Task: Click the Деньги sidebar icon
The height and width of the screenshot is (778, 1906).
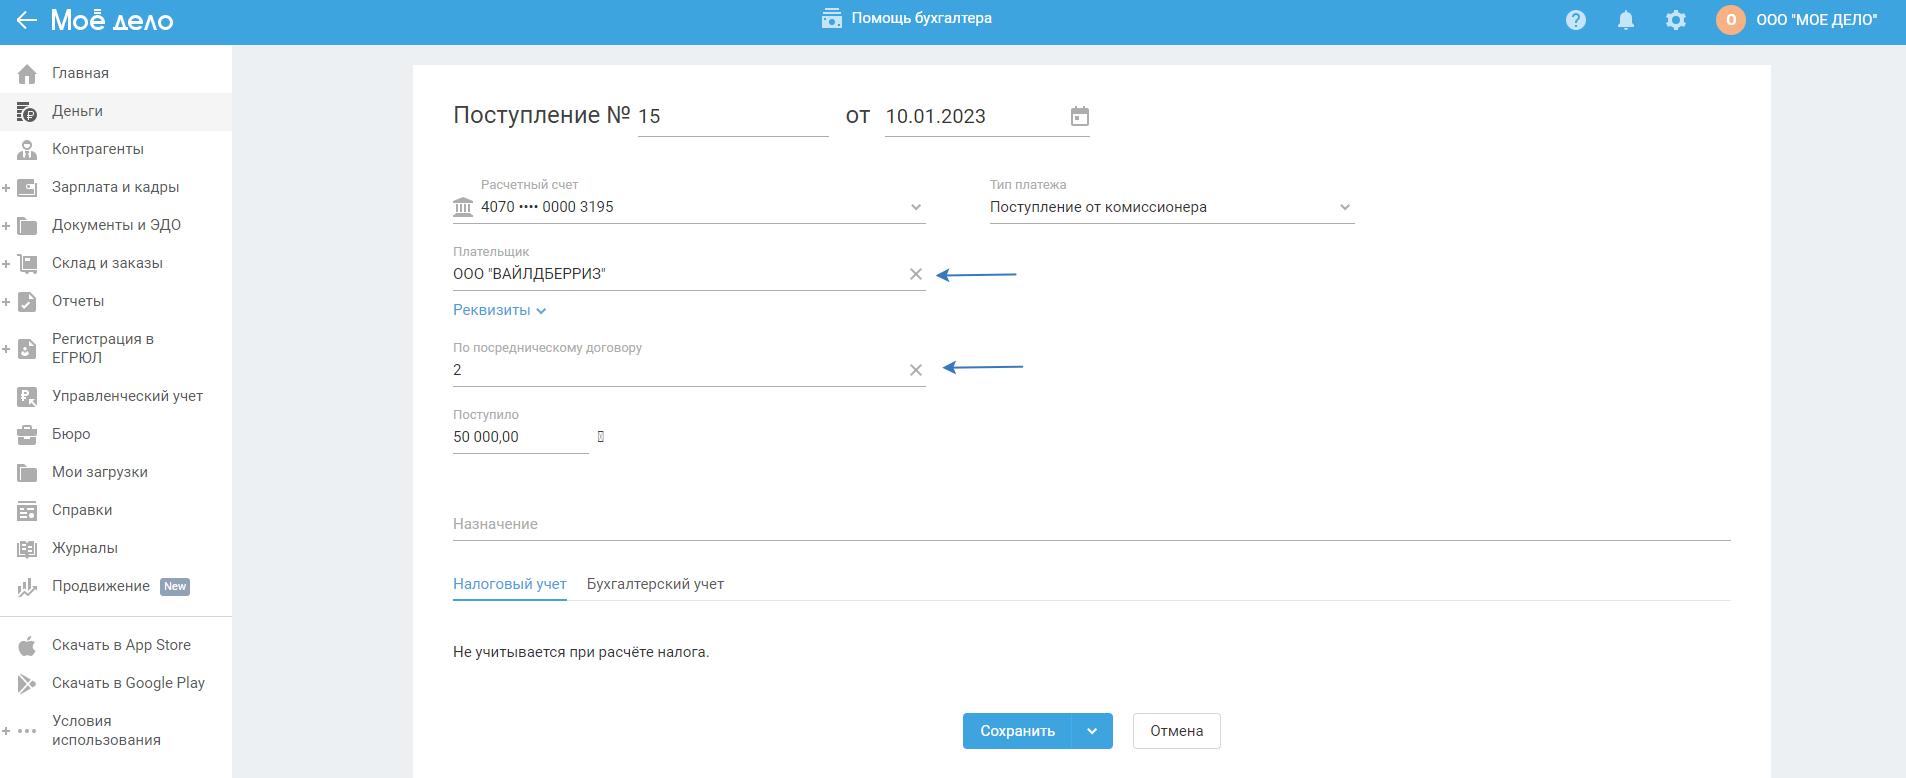Action: (x=27, y=111)
